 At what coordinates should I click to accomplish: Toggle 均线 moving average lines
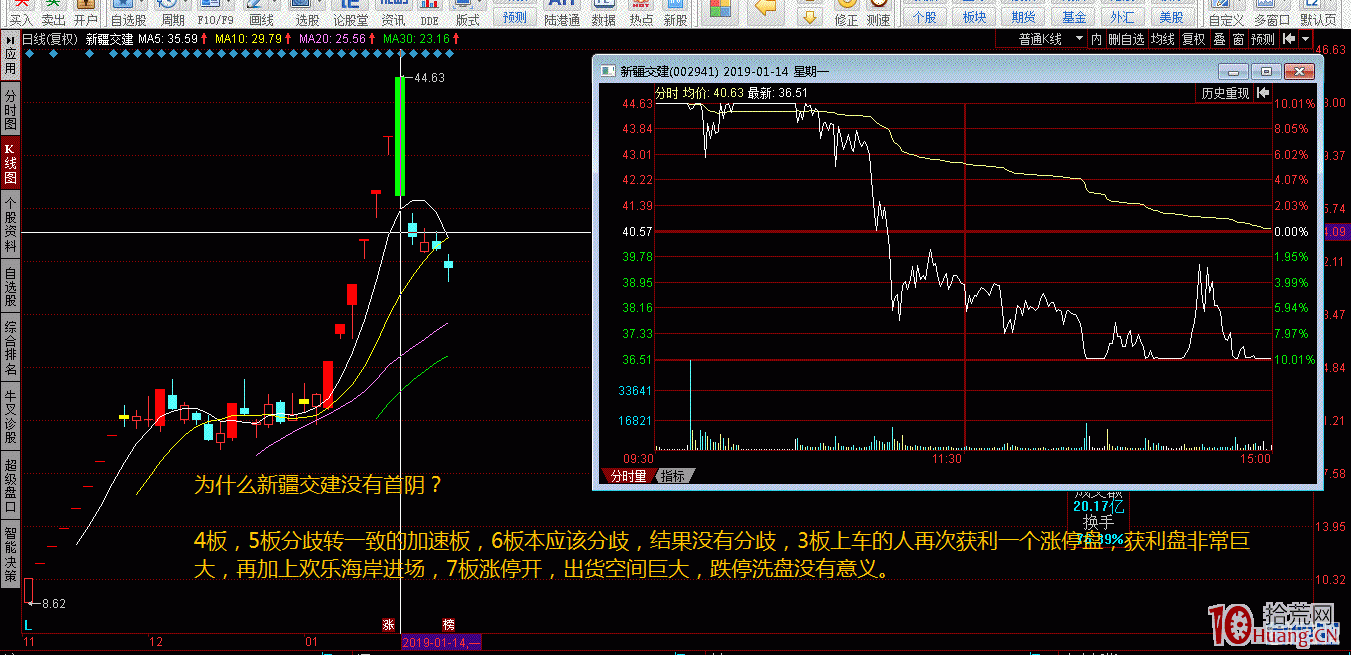tap(1162, 39)
